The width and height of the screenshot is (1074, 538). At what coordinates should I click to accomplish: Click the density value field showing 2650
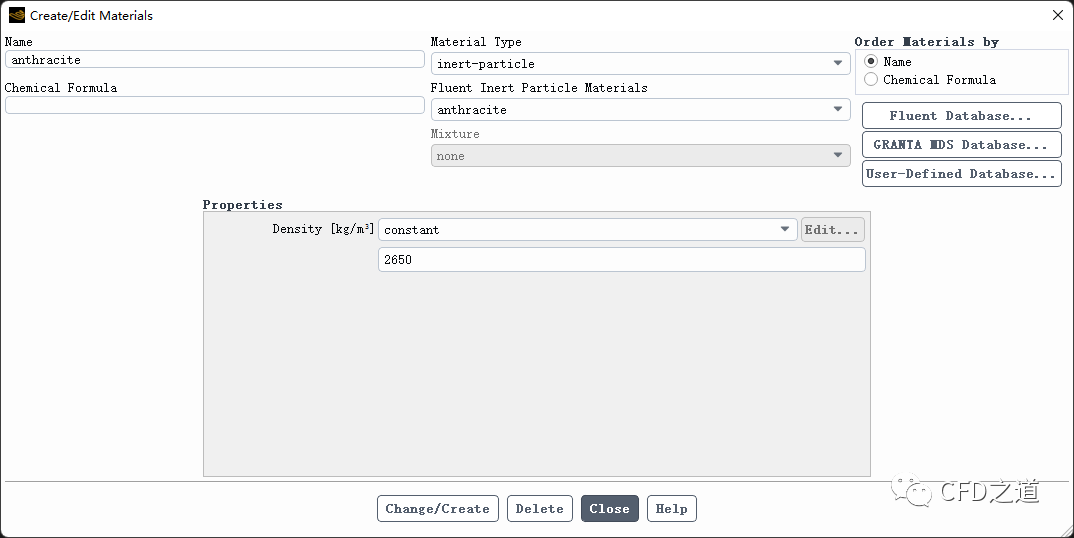pyautogui.click(x=621, y=260)
